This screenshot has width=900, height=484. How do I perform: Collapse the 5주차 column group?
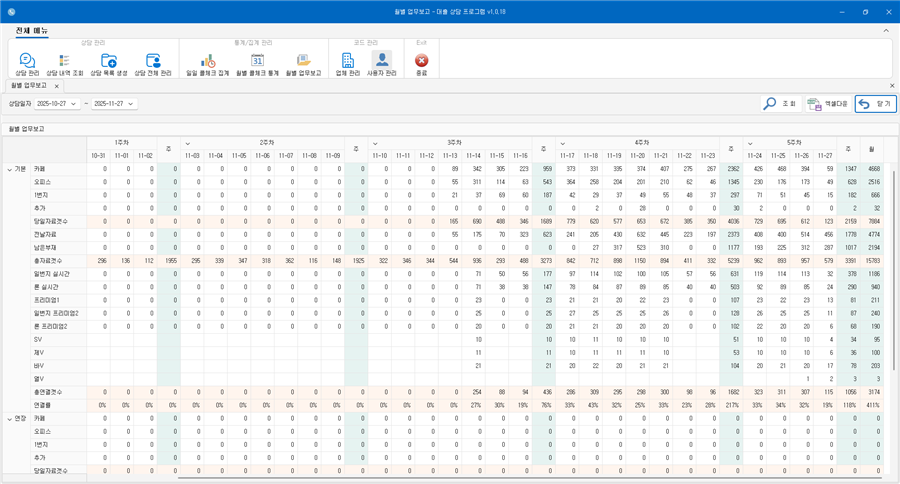(750, 144)
